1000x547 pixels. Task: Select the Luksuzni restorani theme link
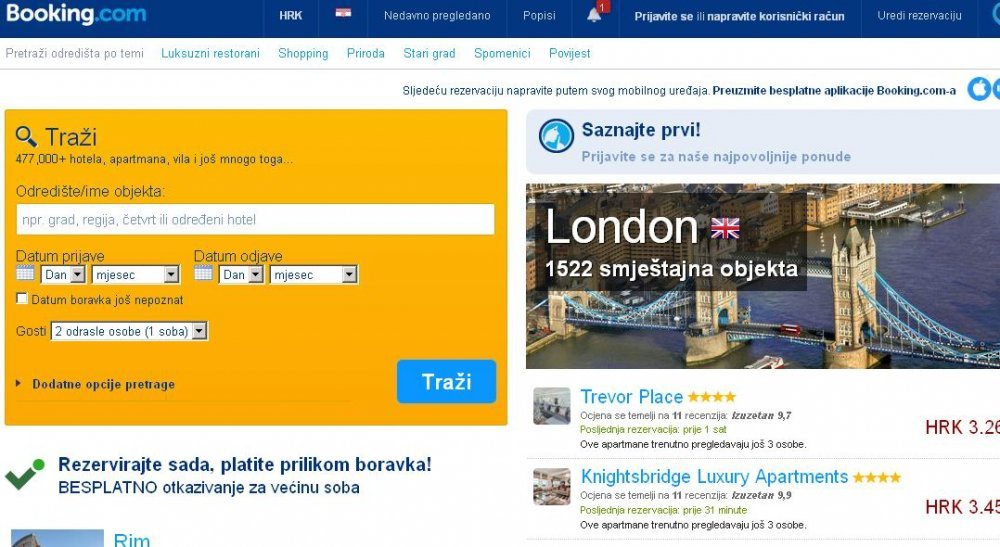210,54
